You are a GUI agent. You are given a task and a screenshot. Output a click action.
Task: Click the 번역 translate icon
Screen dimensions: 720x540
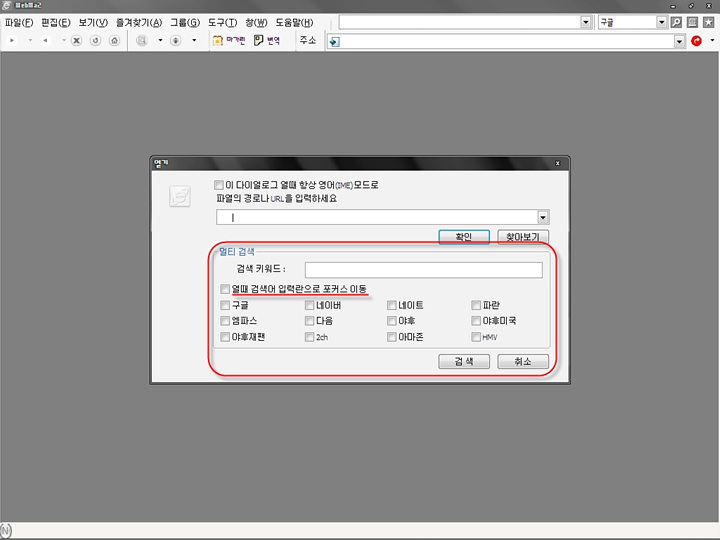point(259,41)
